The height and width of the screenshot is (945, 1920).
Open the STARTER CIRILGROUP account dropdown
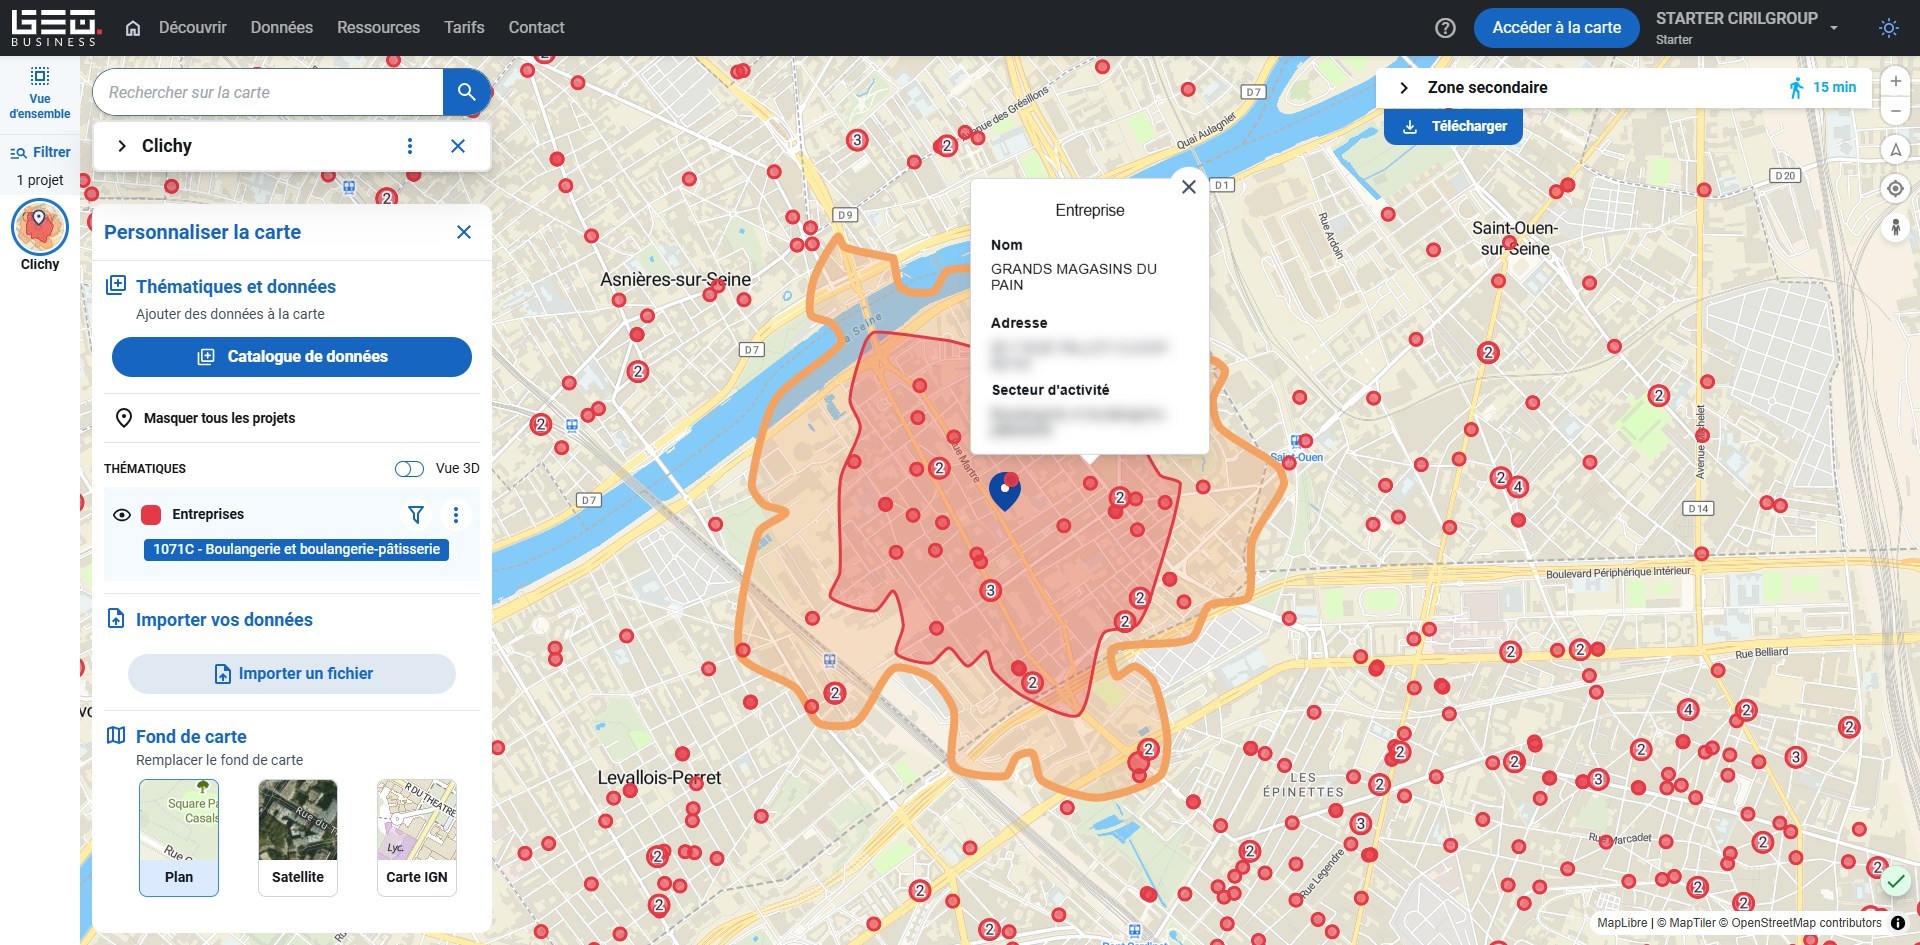1834,28
